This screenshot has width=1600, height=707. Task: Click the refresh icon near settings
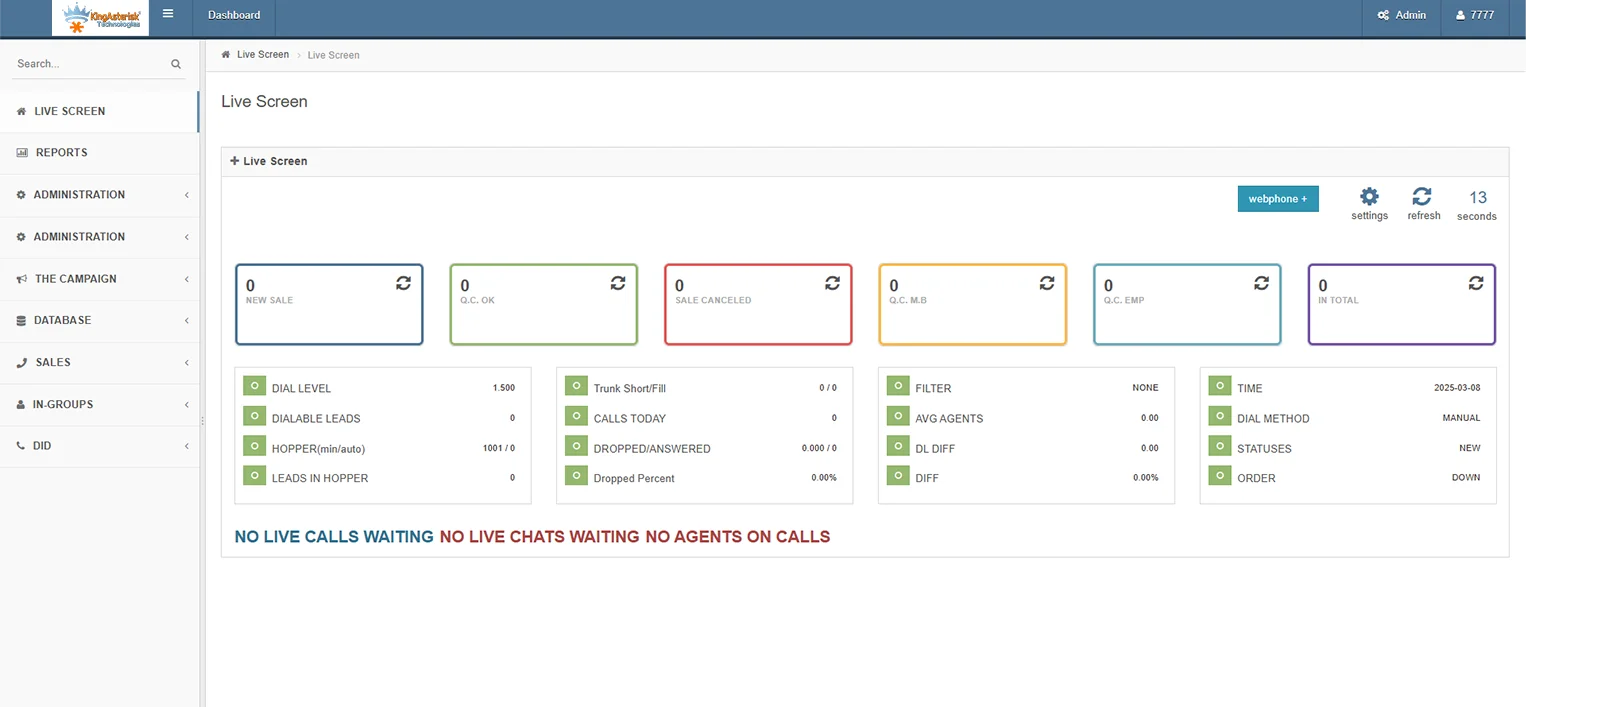pyautogui.click(x=1422, y=197)
